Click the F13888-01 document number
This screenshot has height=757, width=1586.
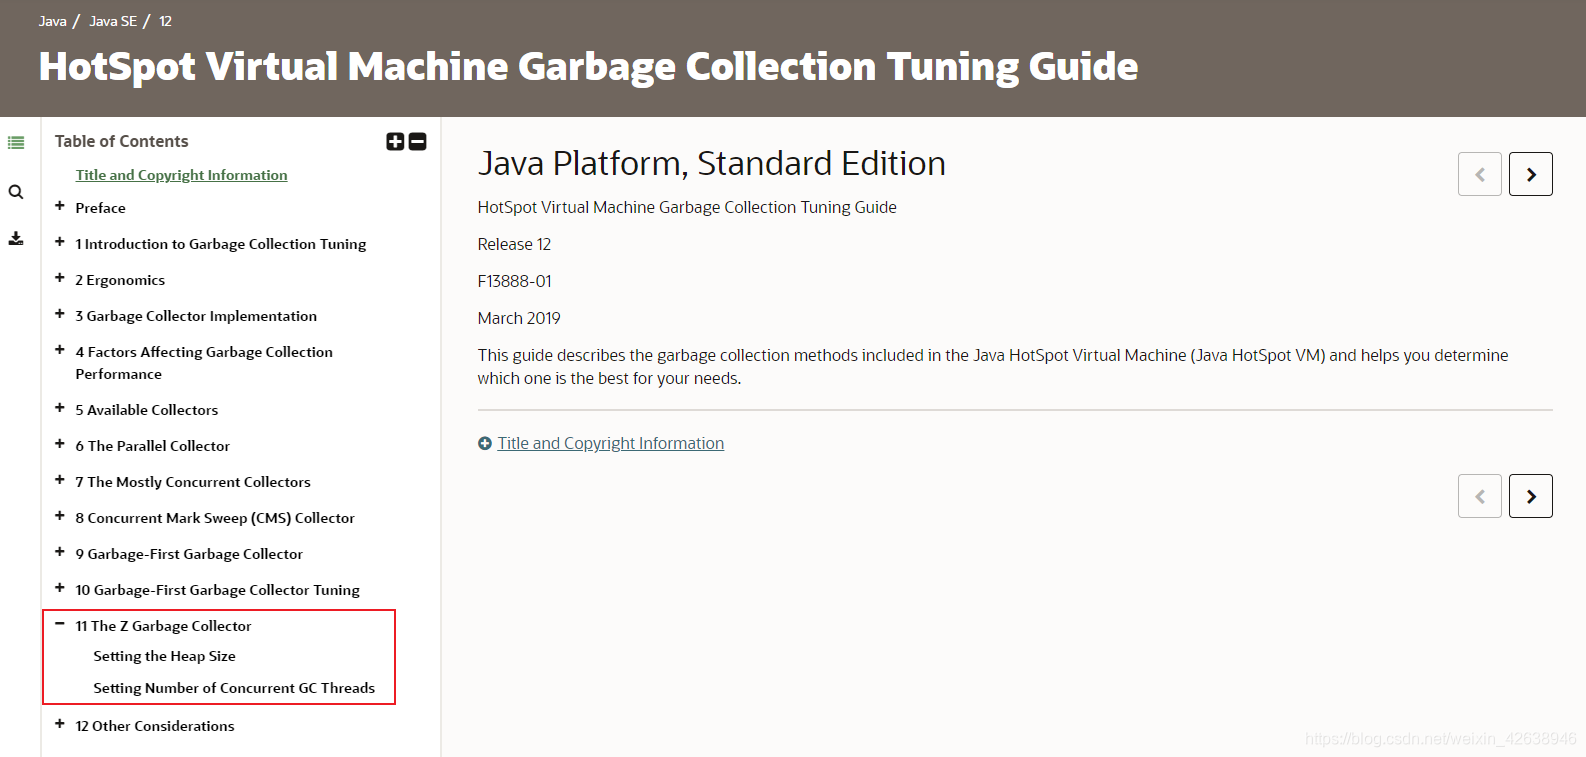coord(514,281)
